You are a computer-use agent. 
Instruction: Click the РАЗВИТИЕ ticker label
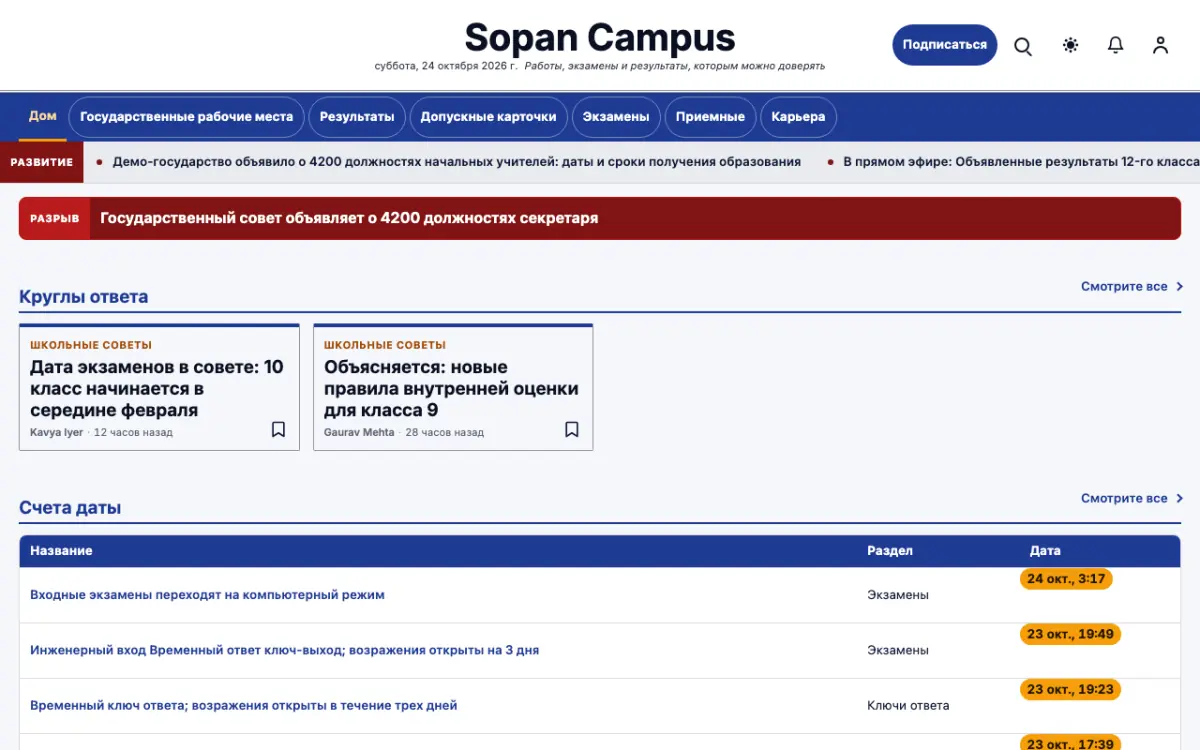tap(41, 162)
